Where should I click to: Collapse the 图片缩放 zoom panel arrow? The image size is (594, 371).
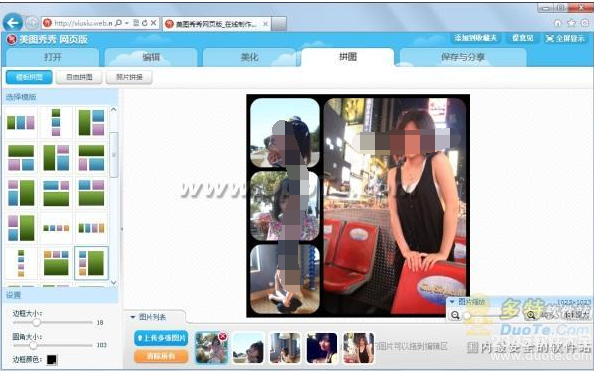(x=452, y=302)
